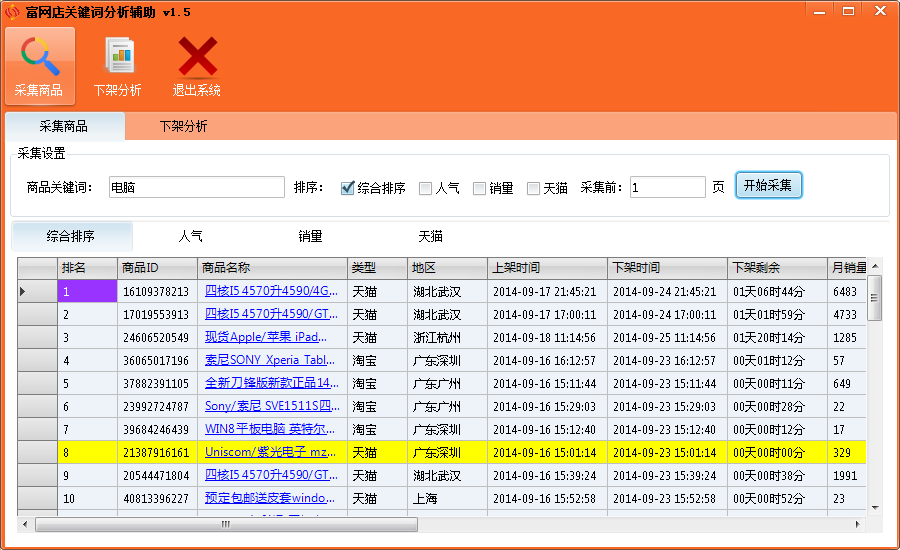Open the 销量 results tab
Image resolution: width=900 pixels, height=550 pixels.
[x=310, y=237]
